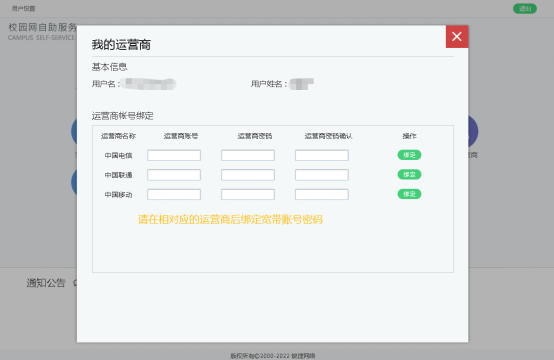Click the 运营商账号 column header

[x=181, y=136]
